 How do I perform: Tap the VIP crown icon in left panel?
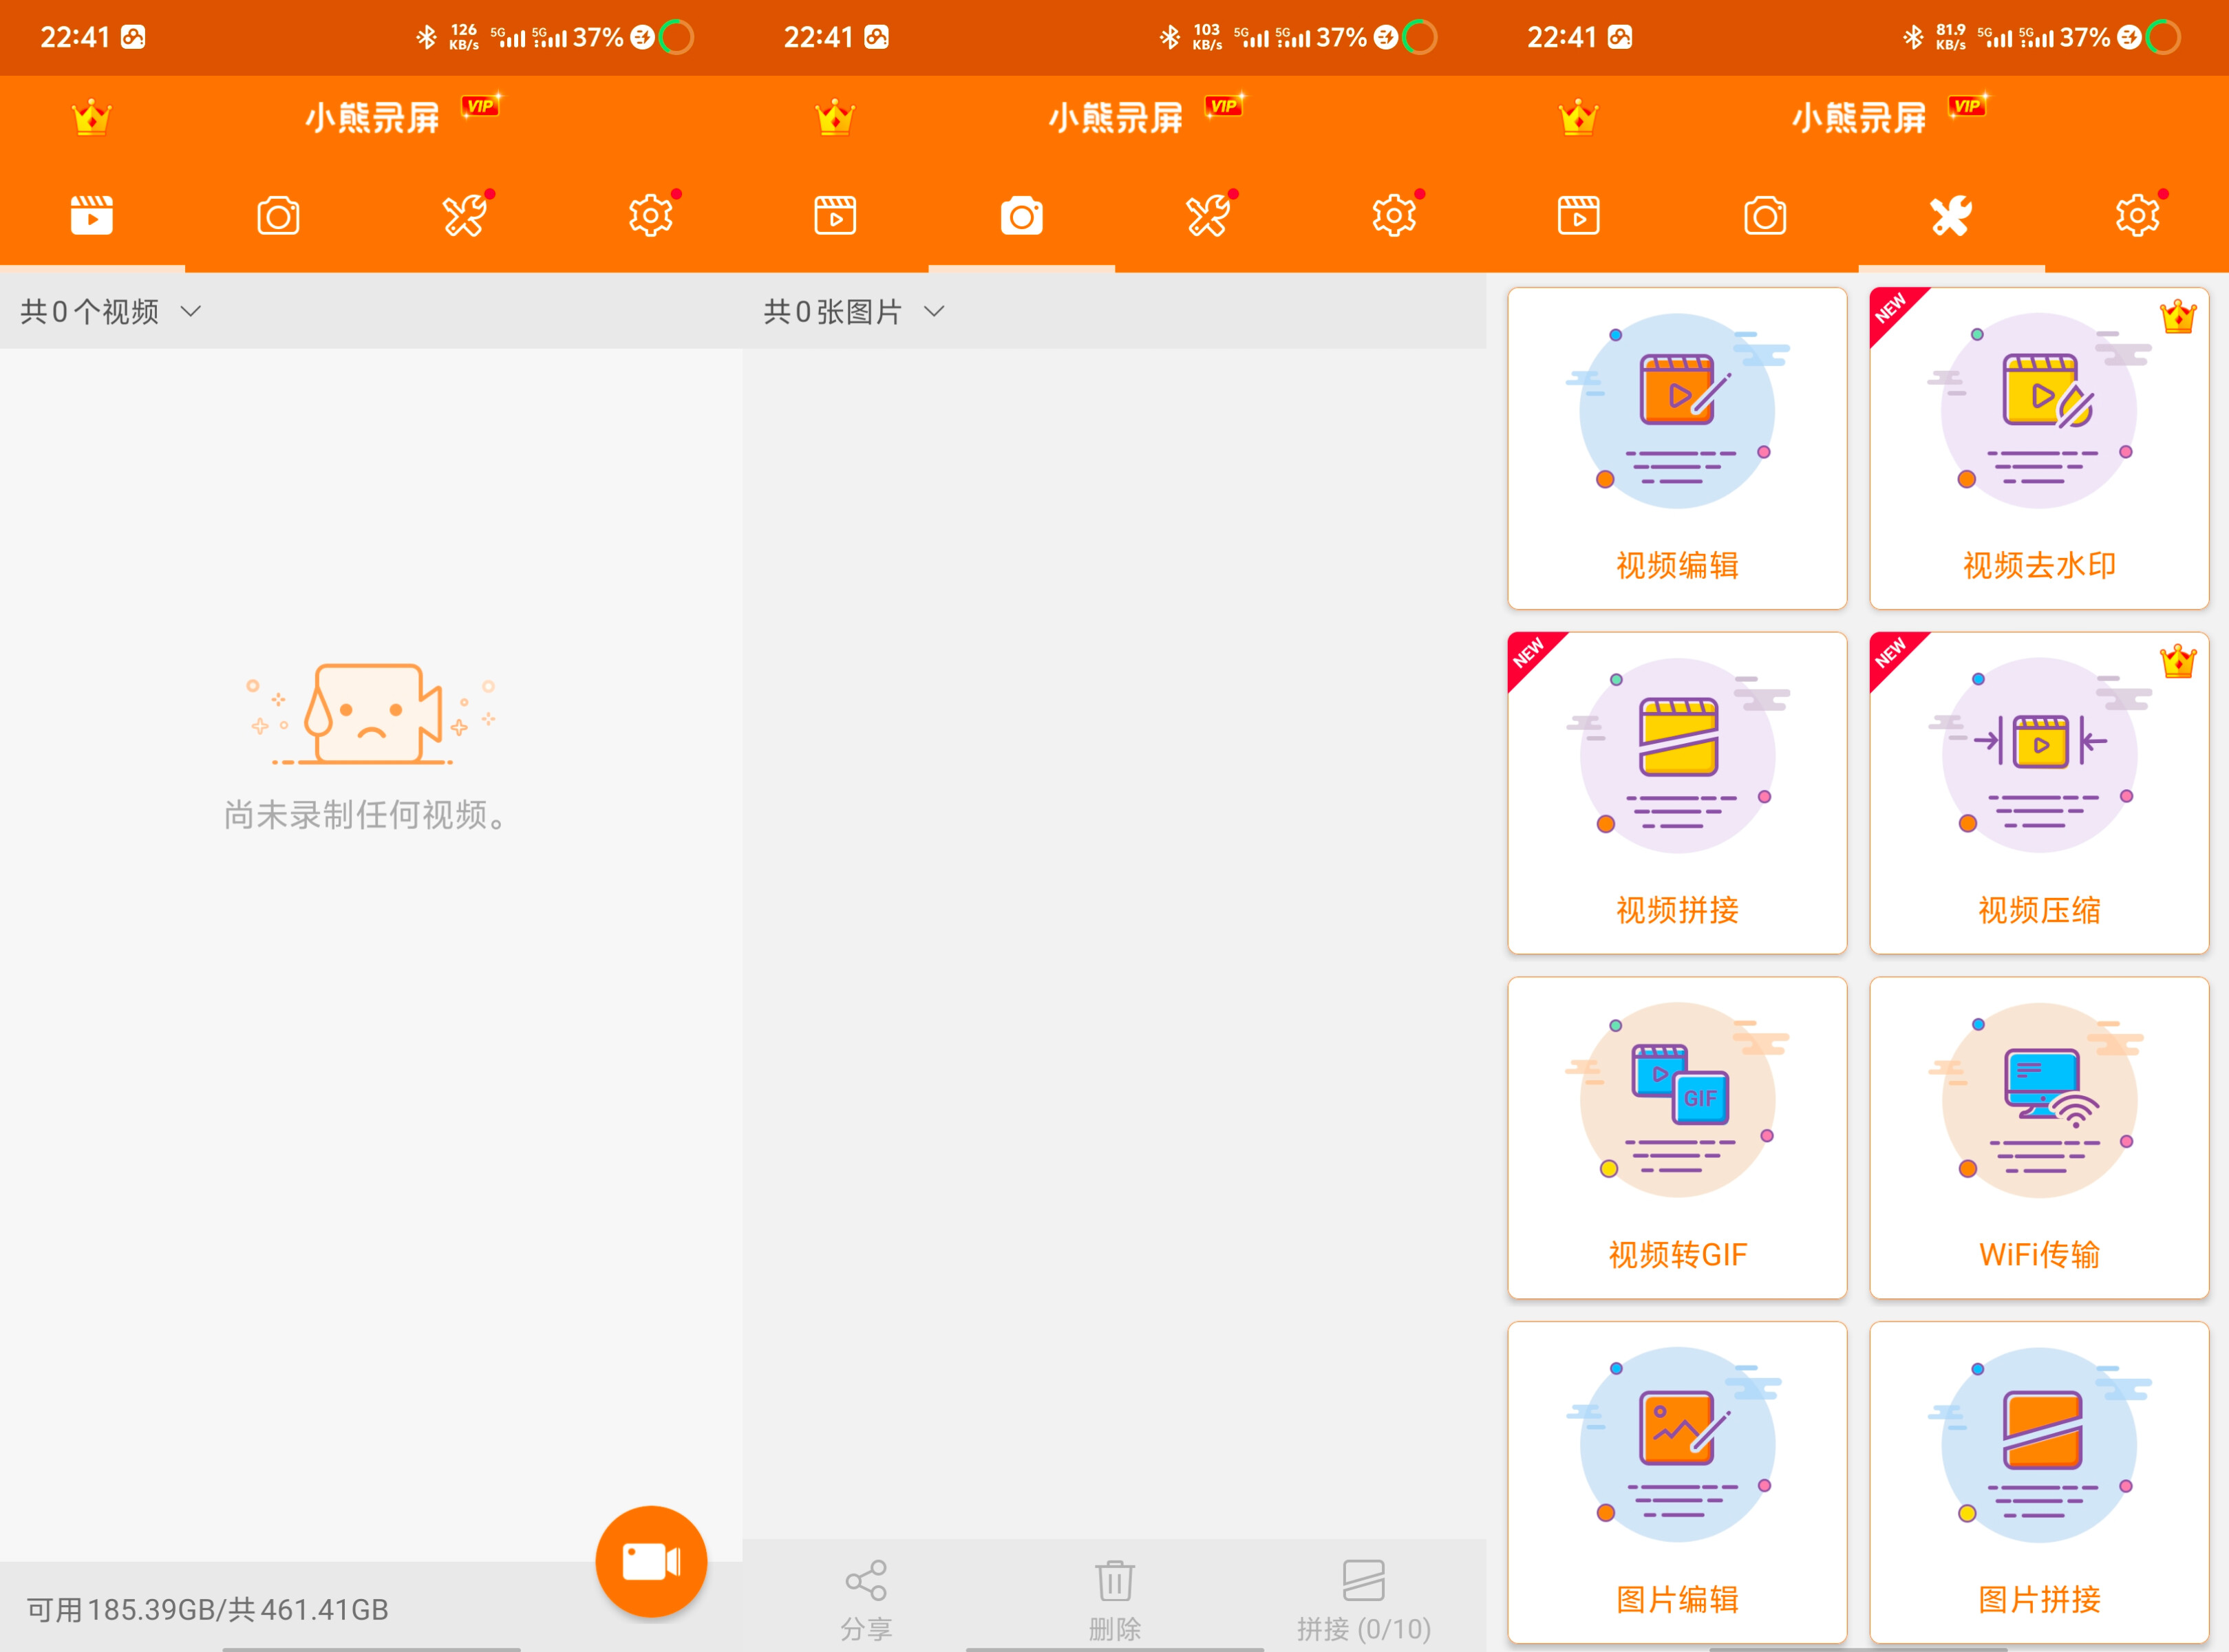tap(91, 118)
